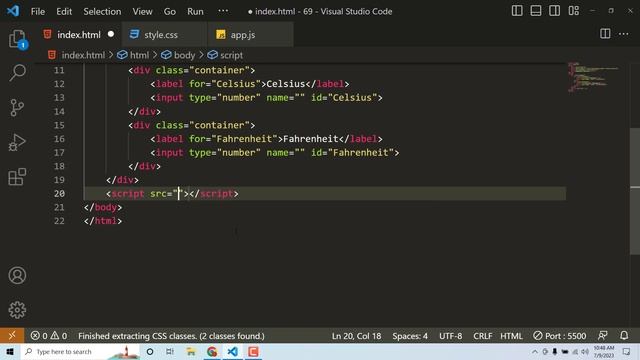Show hidden system tray icons
This screenshot has height=360, width=640.
535,351
